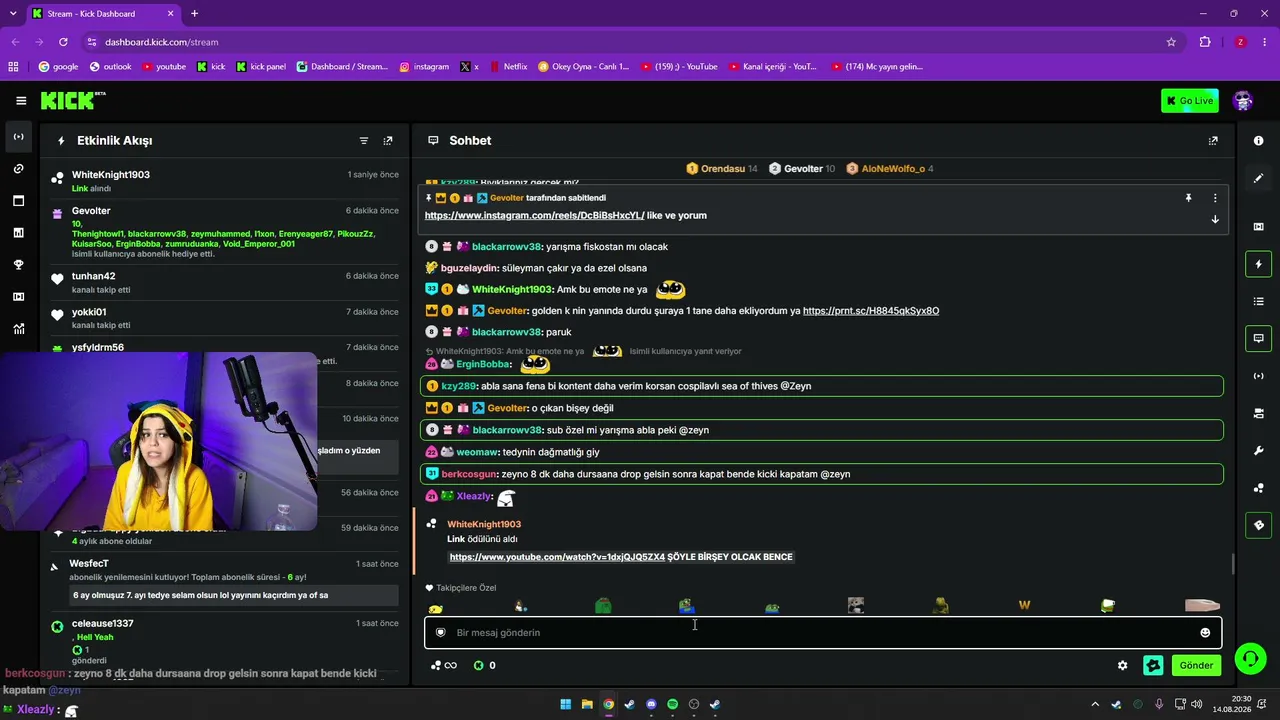Toggle the chat panel icon in right sidebar
This screenshot has height=720, width=1280.
click(x=1258, y=339)
